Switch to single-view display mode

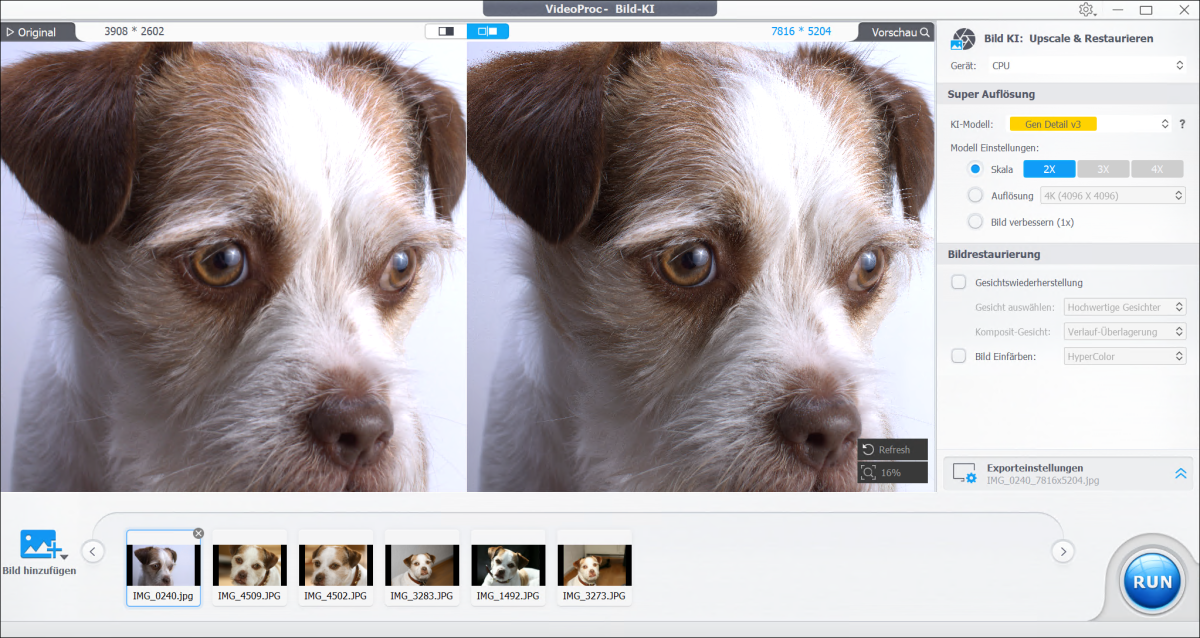444,31
